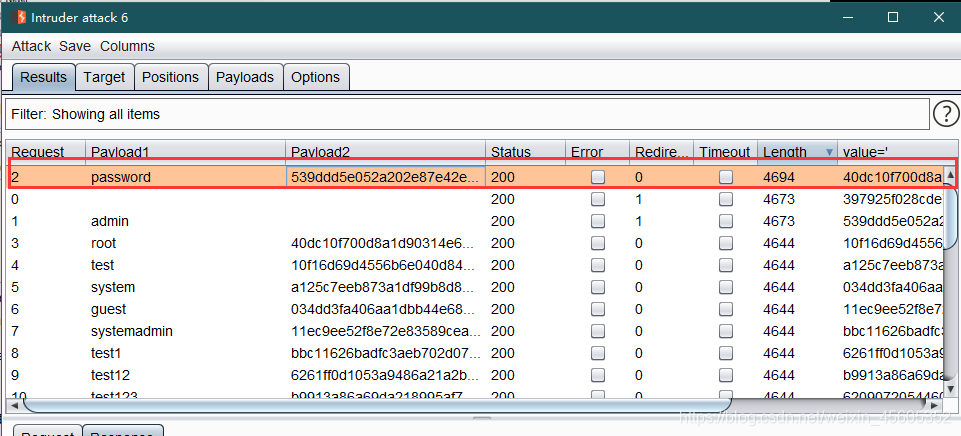Toggle Error checkbox in test row
This screenshot has height=436, width=961.
[x=598, y=266]
